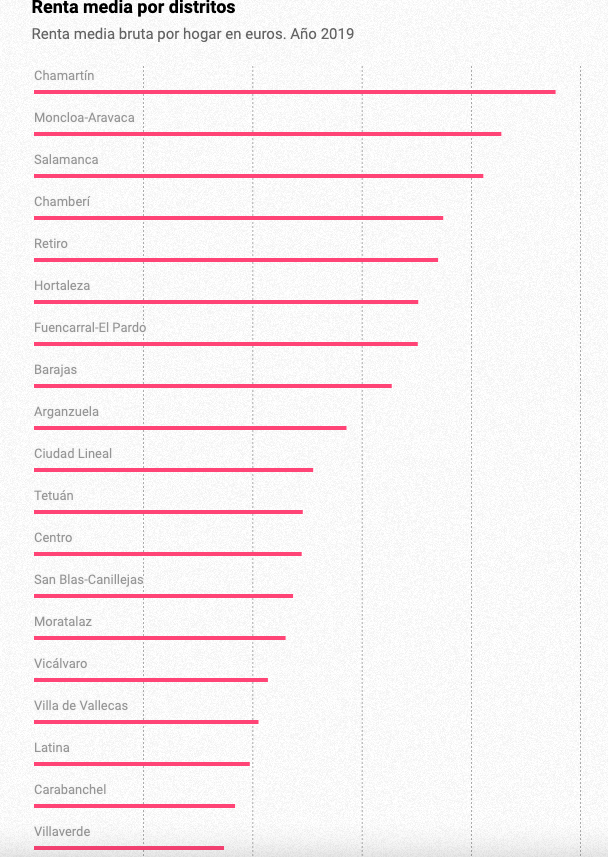Click the Centro district label
Image resolution: width=608 pixels, height=857 pixels.
pyautogui.click(x=53, y=538)
